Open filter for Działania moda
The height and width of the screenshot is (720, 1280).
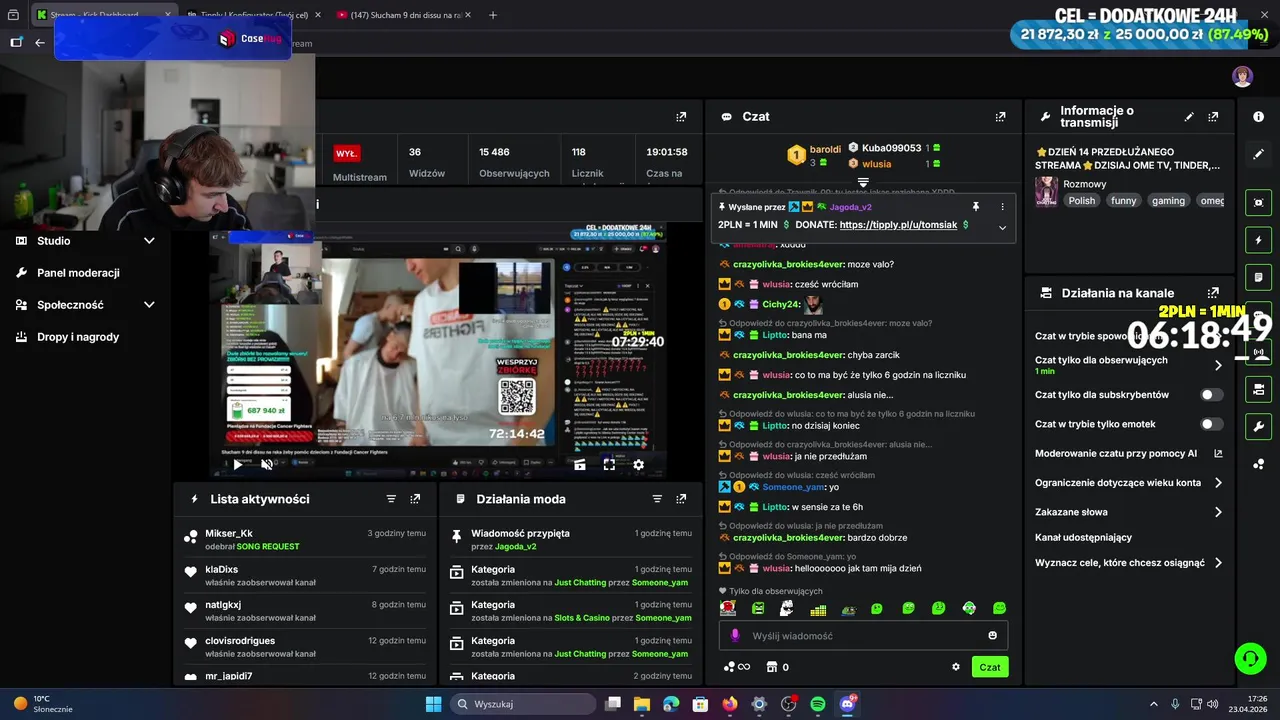[x=657, y=499]
